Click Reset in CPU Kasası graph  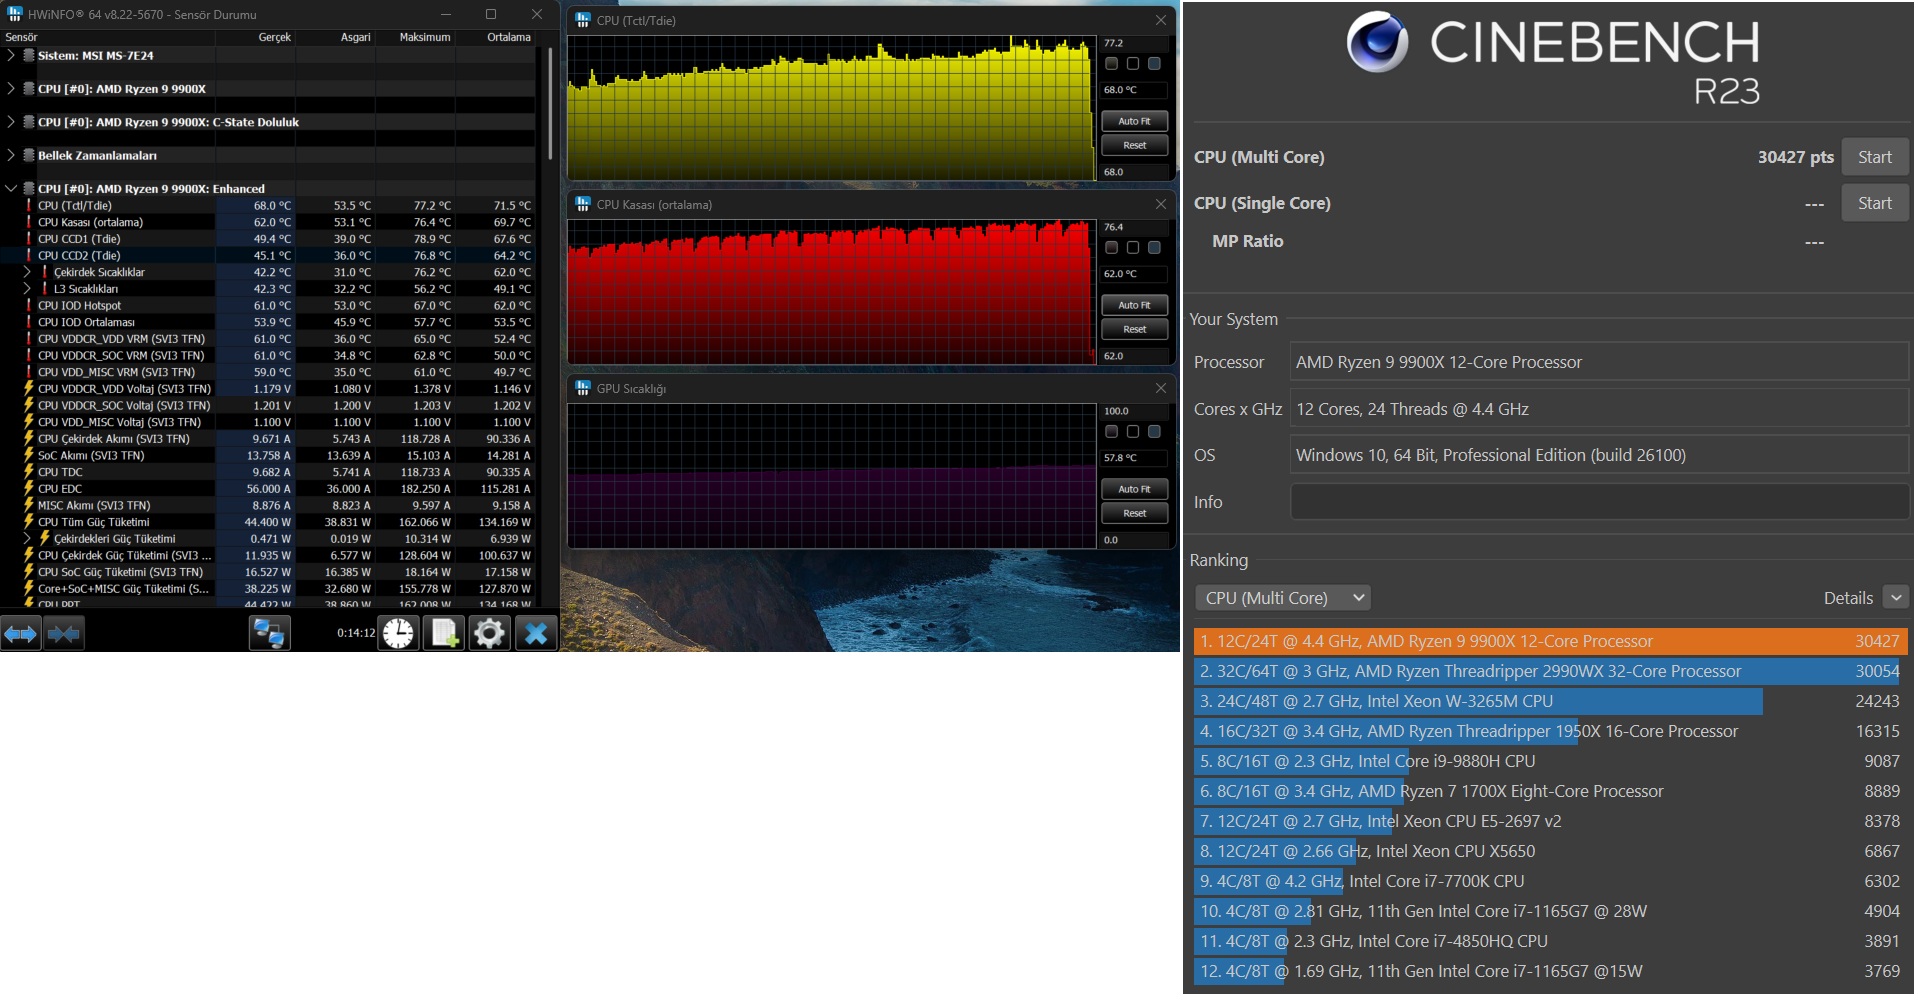pyautogui.click(x=1134, y=329)
